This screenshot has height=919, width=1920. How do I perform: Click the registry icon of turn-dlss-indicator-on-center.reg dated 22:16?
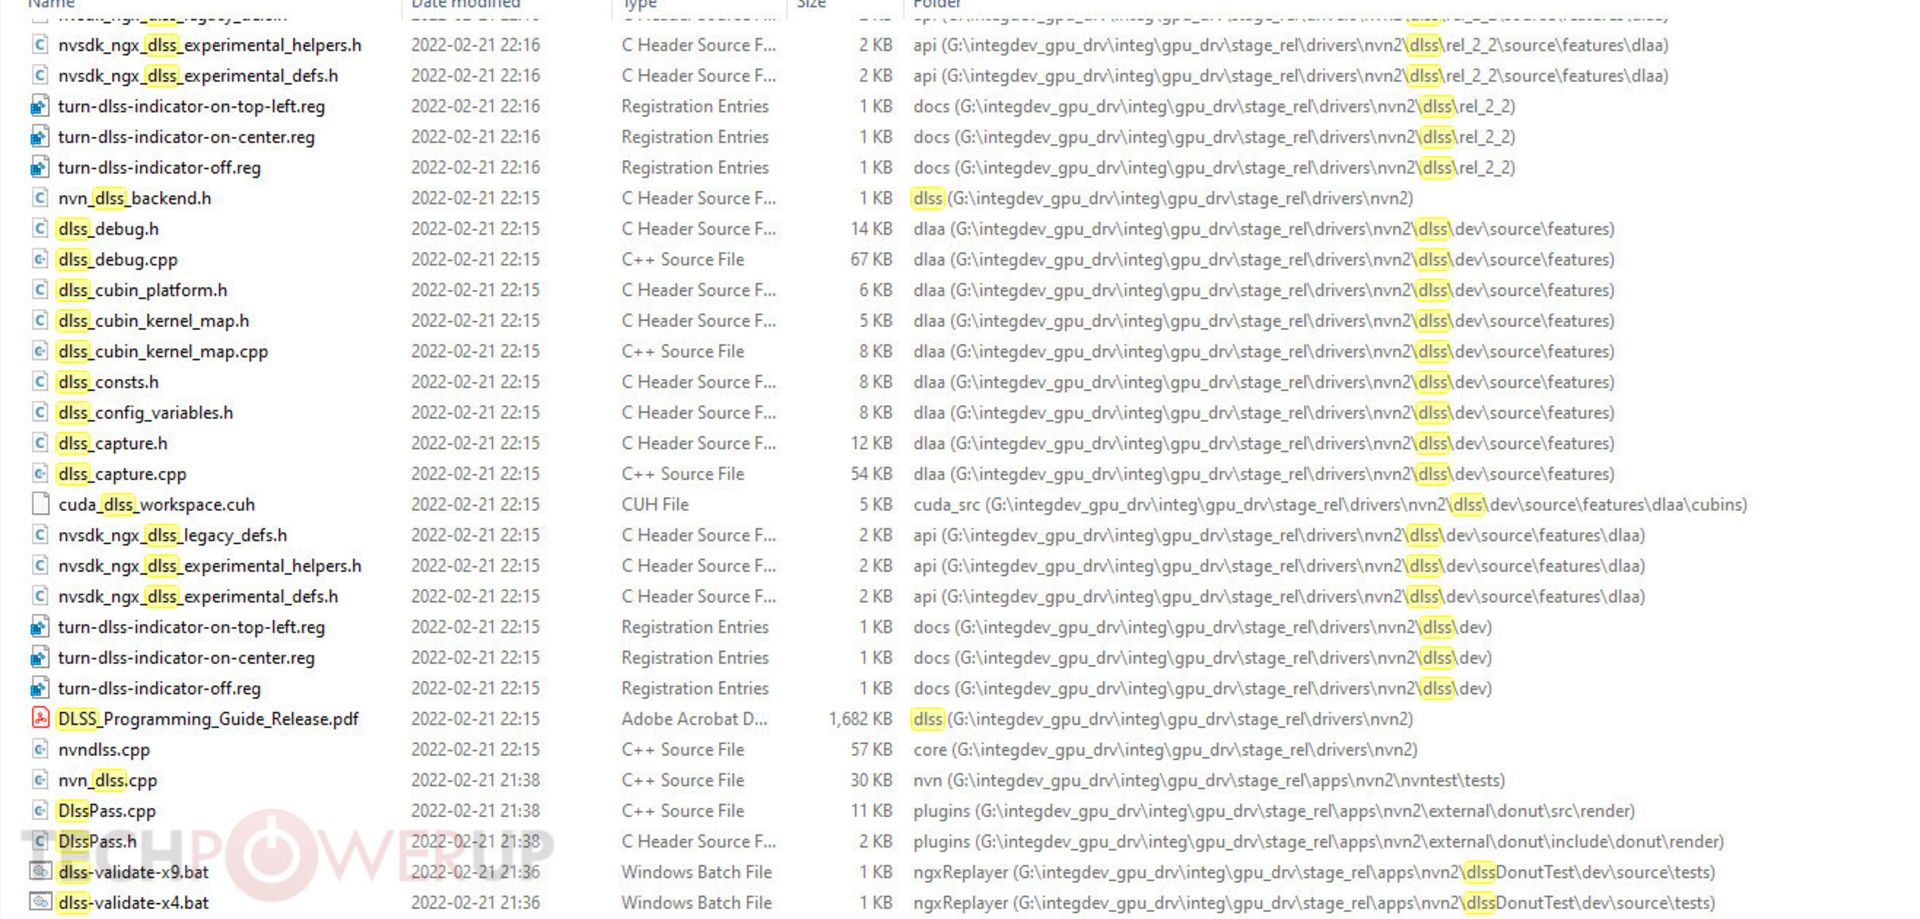40,137
